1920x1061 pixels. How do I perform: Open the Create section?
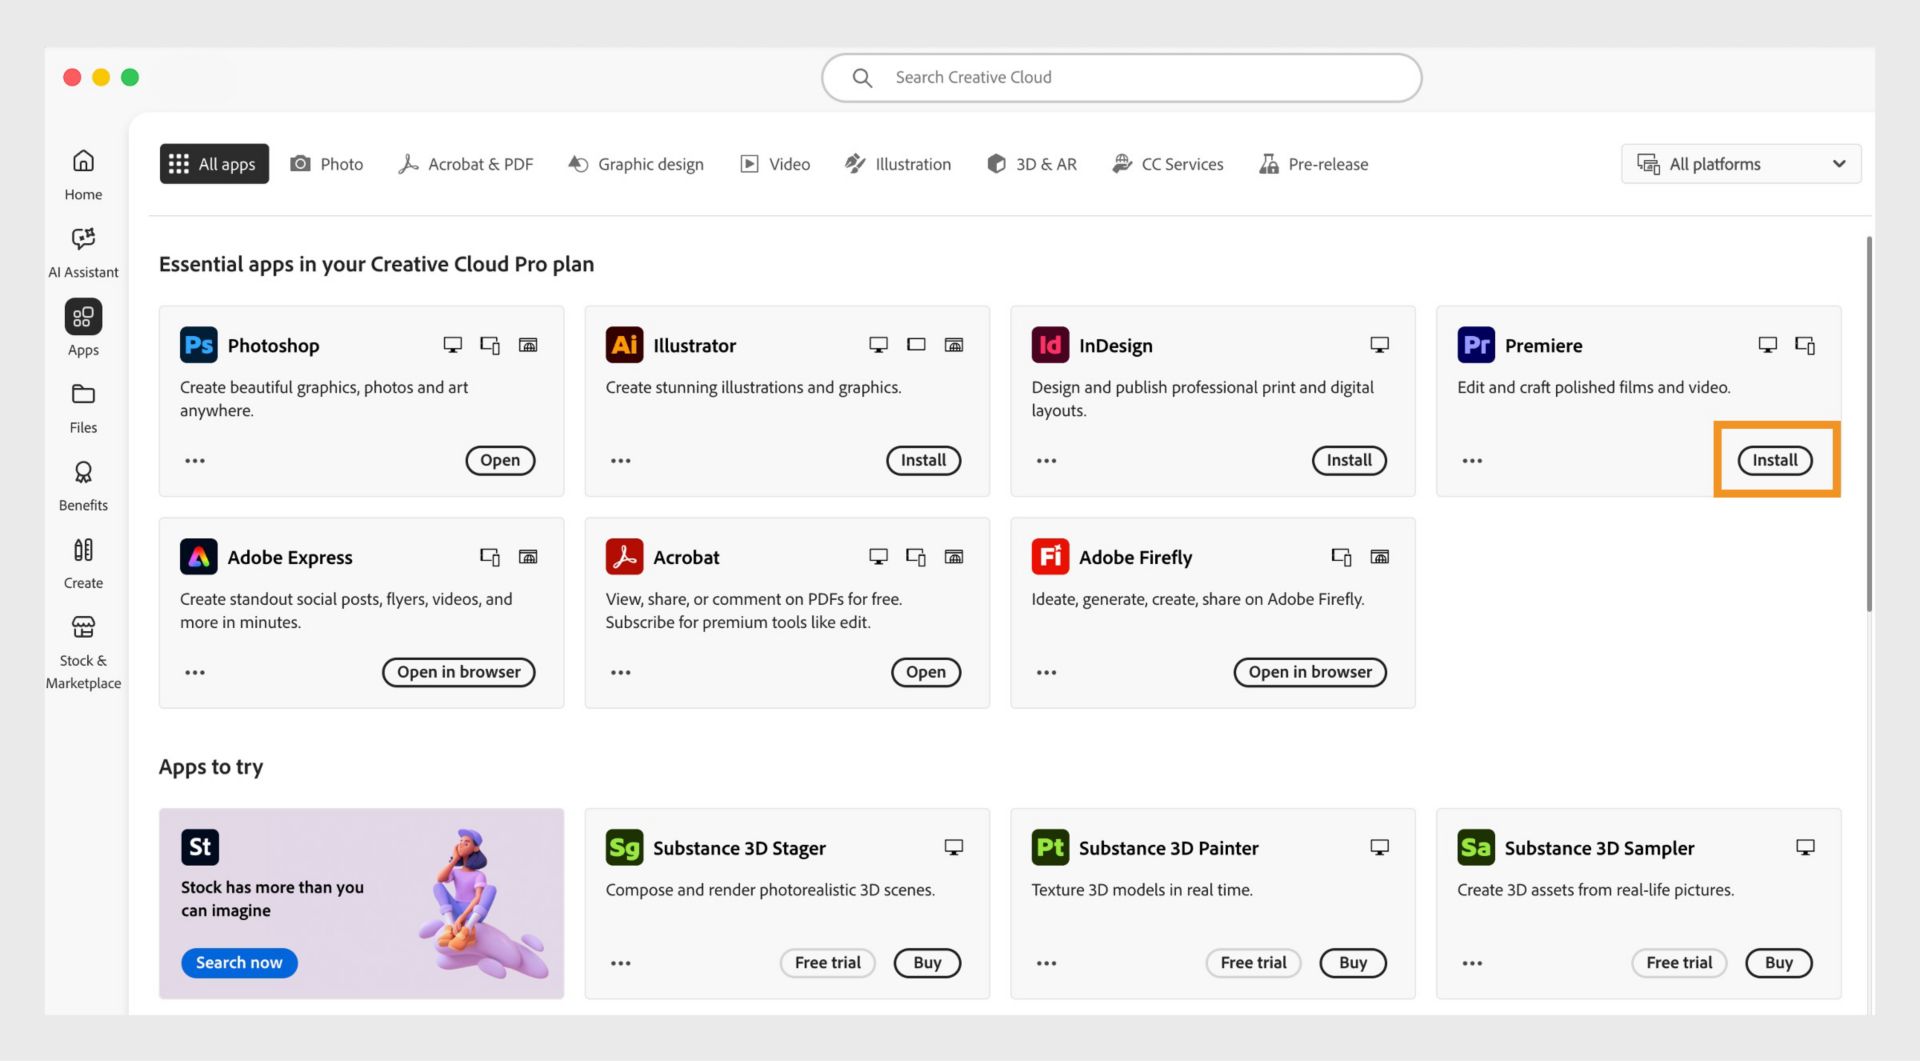click(x=83, y=563)
